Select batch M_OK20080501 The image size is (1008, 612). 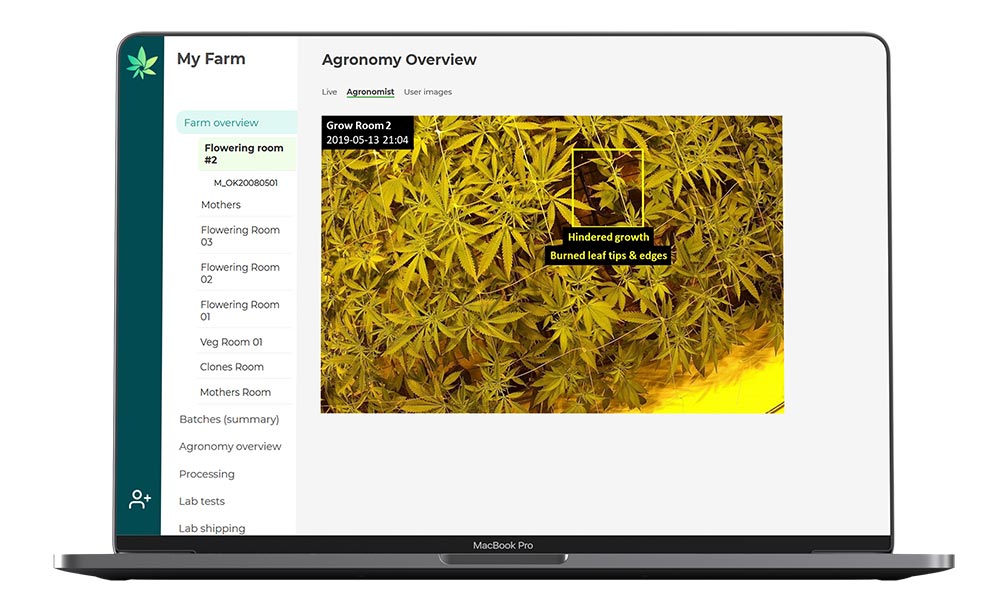[x=246, y=183]
